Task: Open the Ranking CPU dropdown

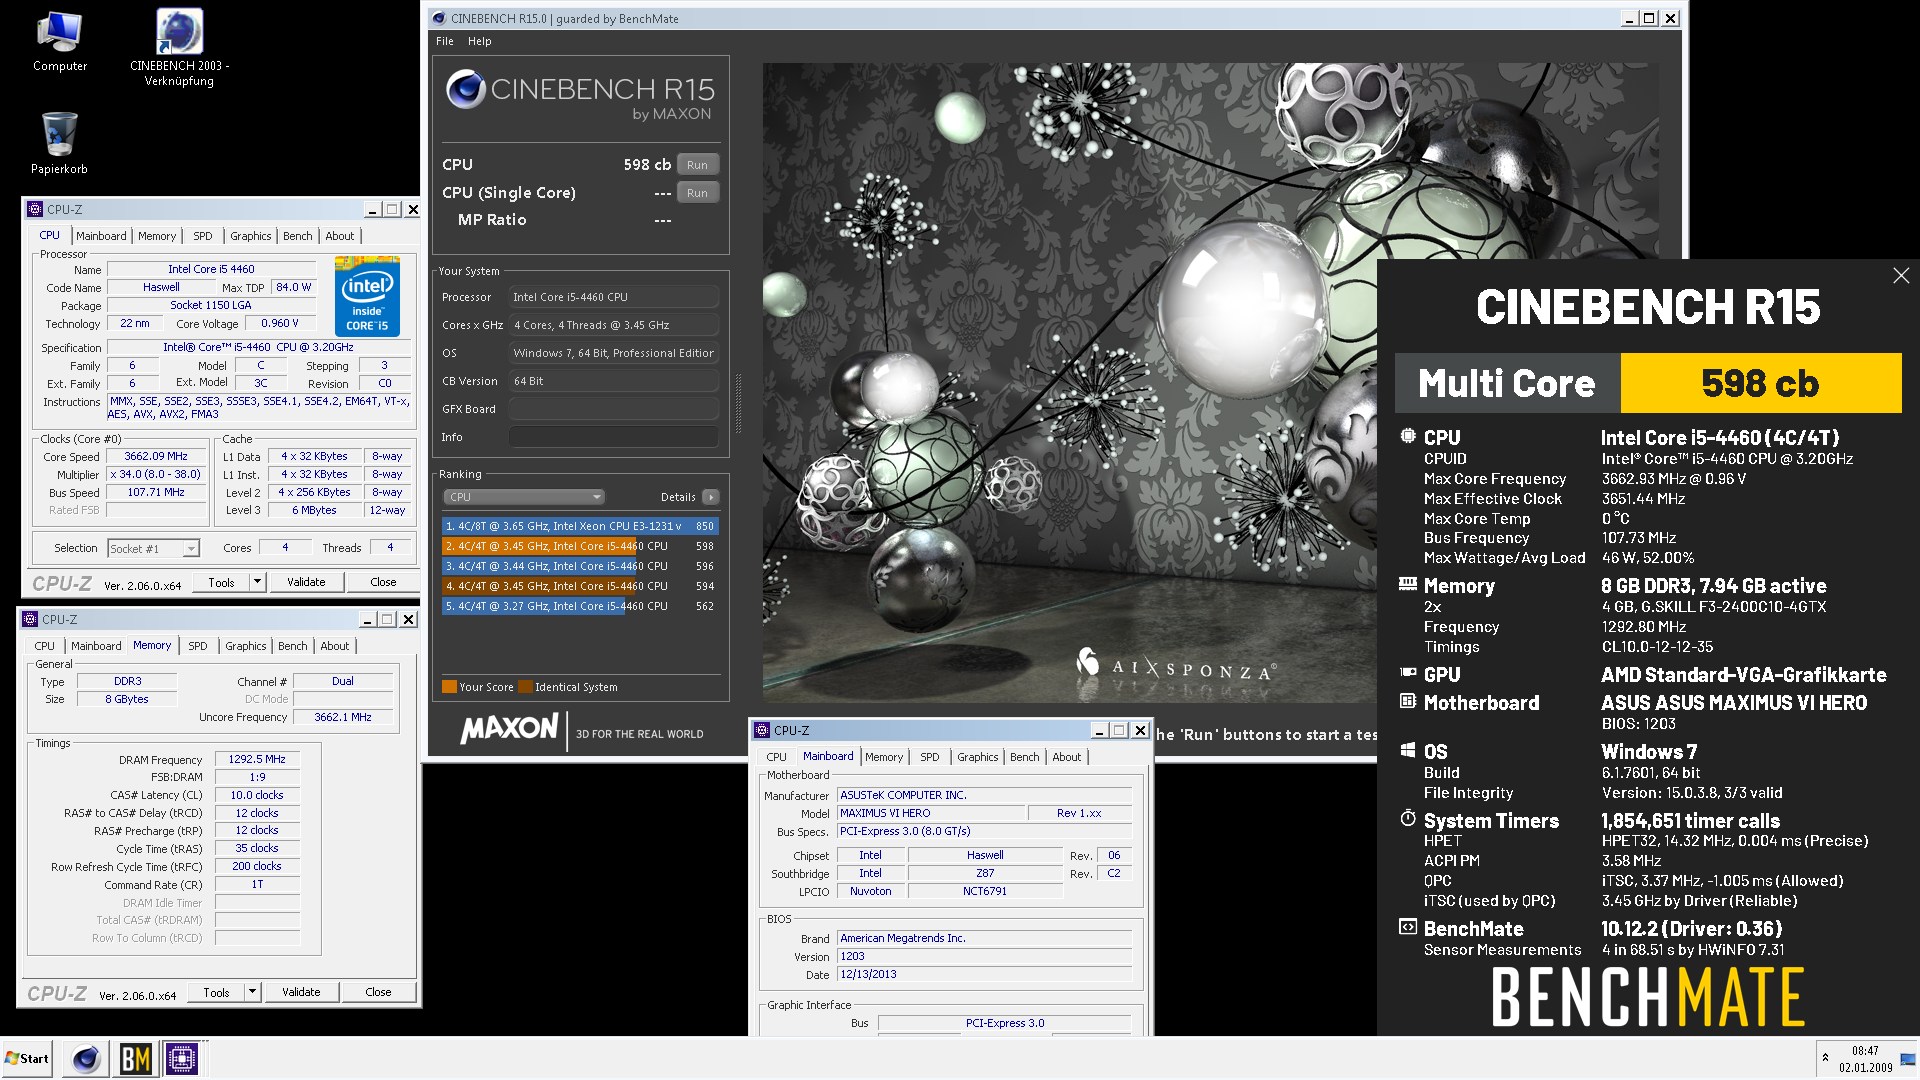Action: 524,497
